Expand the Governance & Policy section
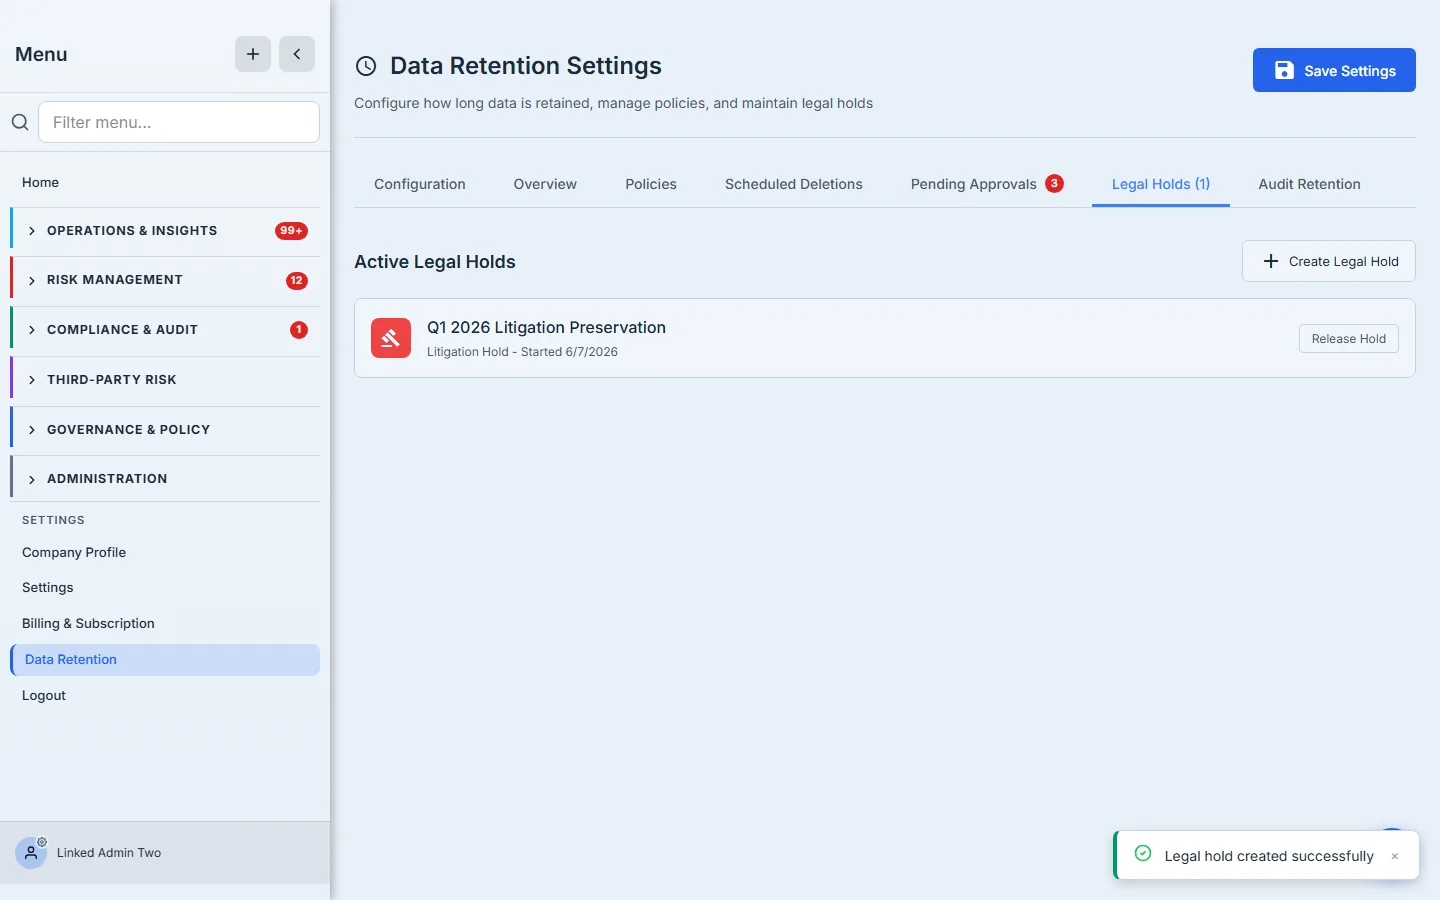Viewport: 1440px width, 900px height. pyautogui.click(x=165, y=430)
